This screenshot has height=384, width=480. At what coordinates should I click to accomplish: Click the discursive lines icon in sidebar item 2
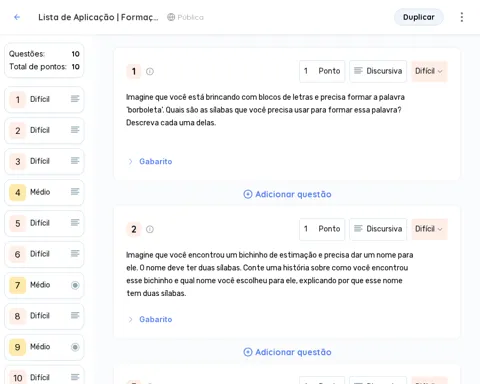pos(75,130)
